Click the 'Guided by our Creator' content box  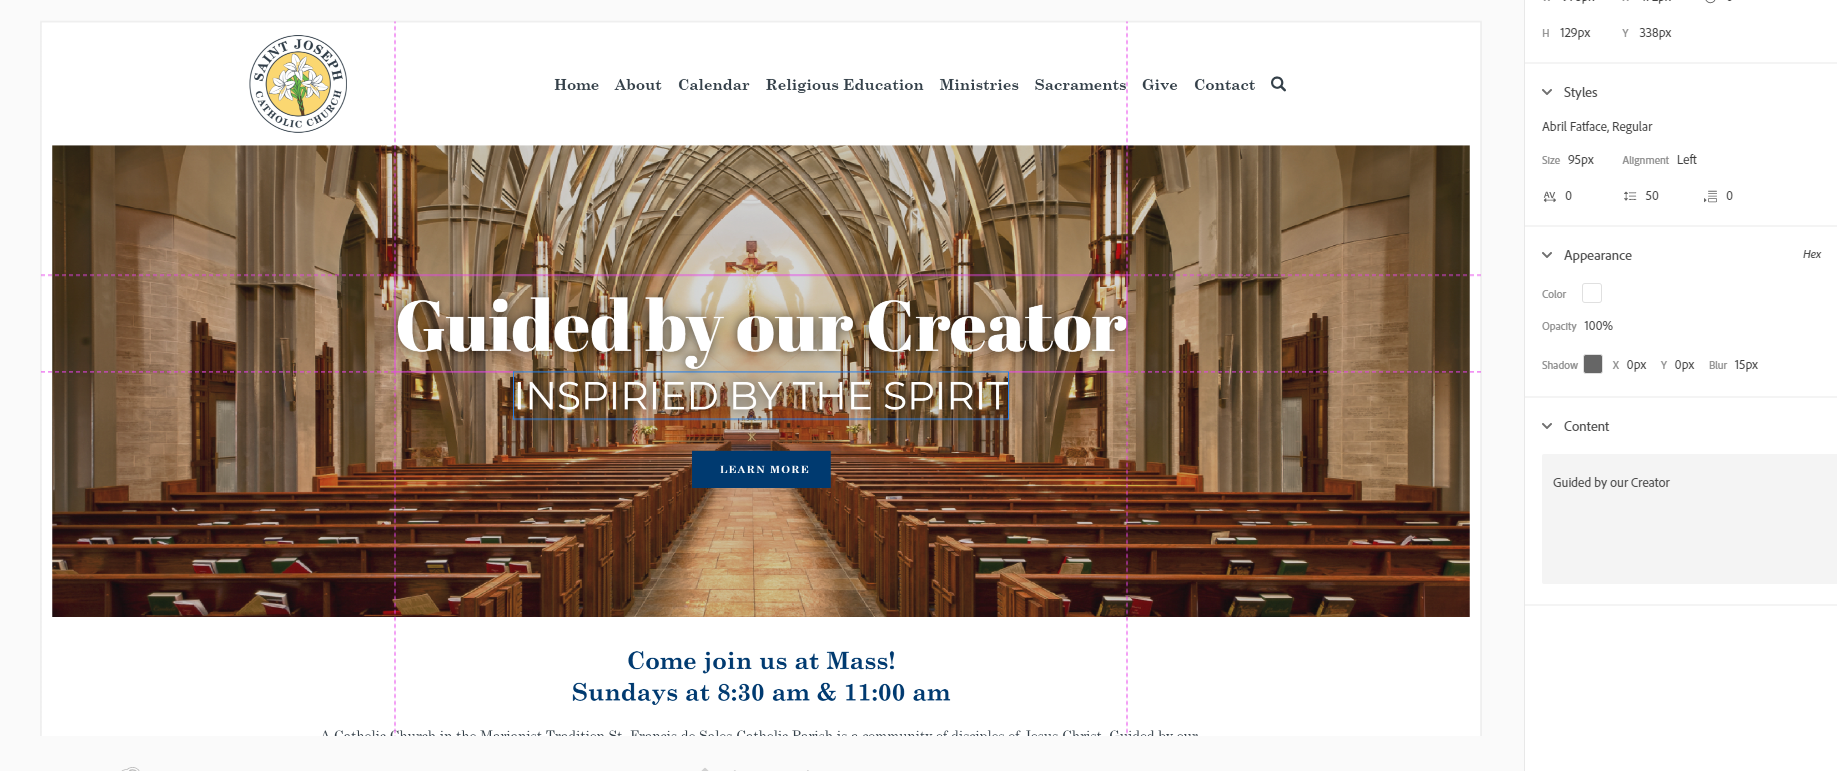(1688, 518)
